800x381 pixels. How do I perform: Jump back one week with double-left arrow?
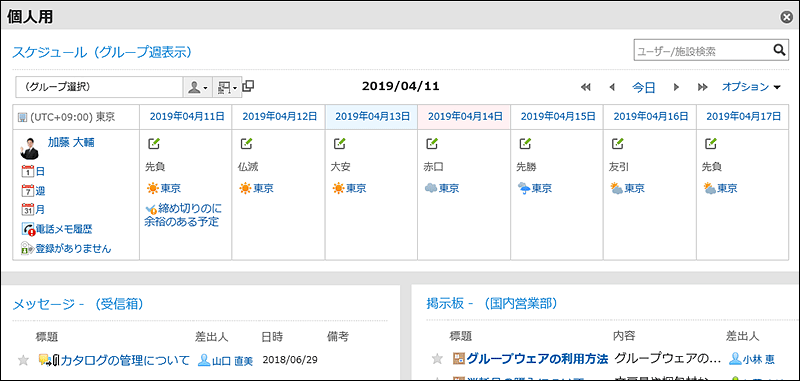(x=585, y=87)
